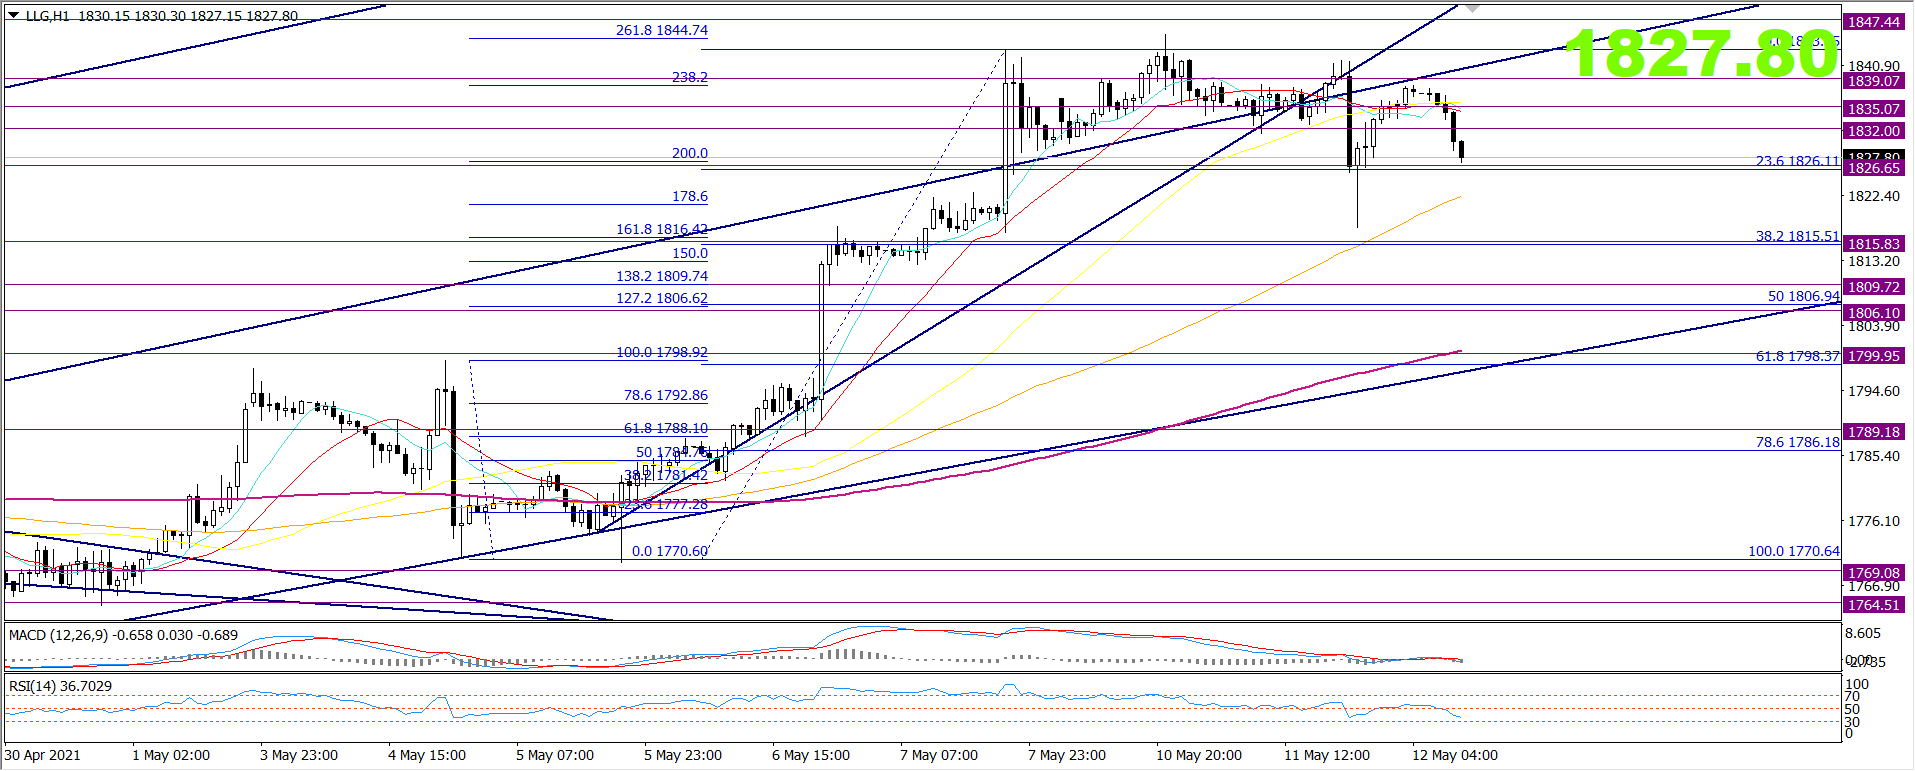Click the 10 May 20:00 time axis label

(1199, 755)
